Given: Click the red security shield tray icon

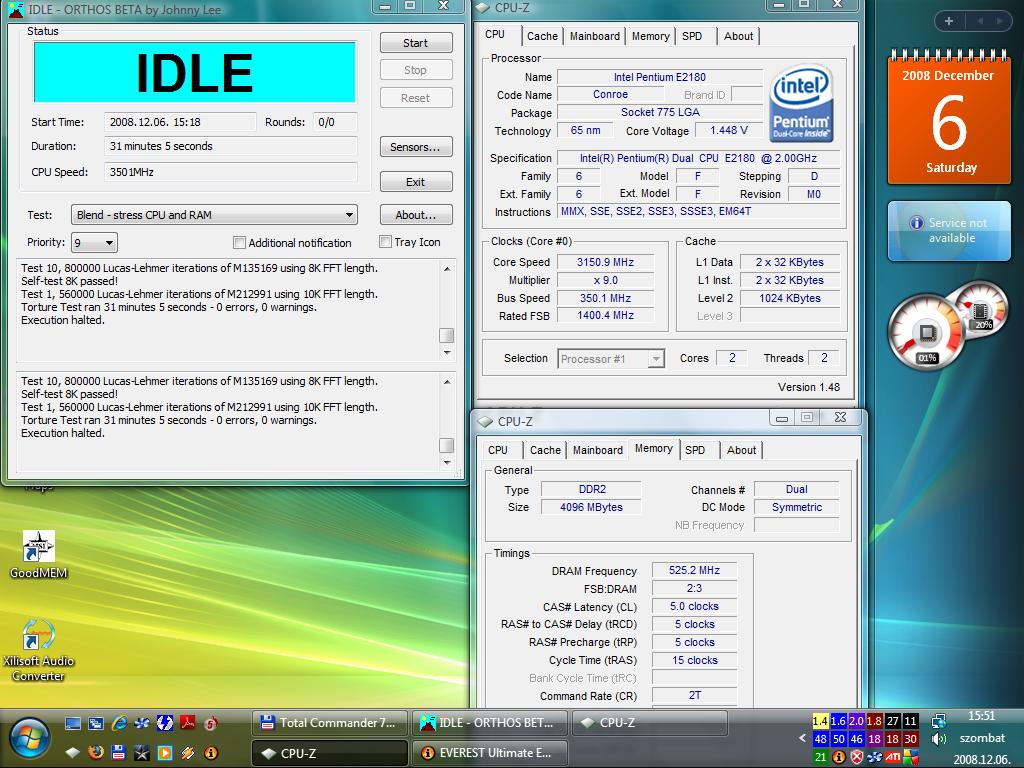Looking at the screenshot, I should [857, 757].
